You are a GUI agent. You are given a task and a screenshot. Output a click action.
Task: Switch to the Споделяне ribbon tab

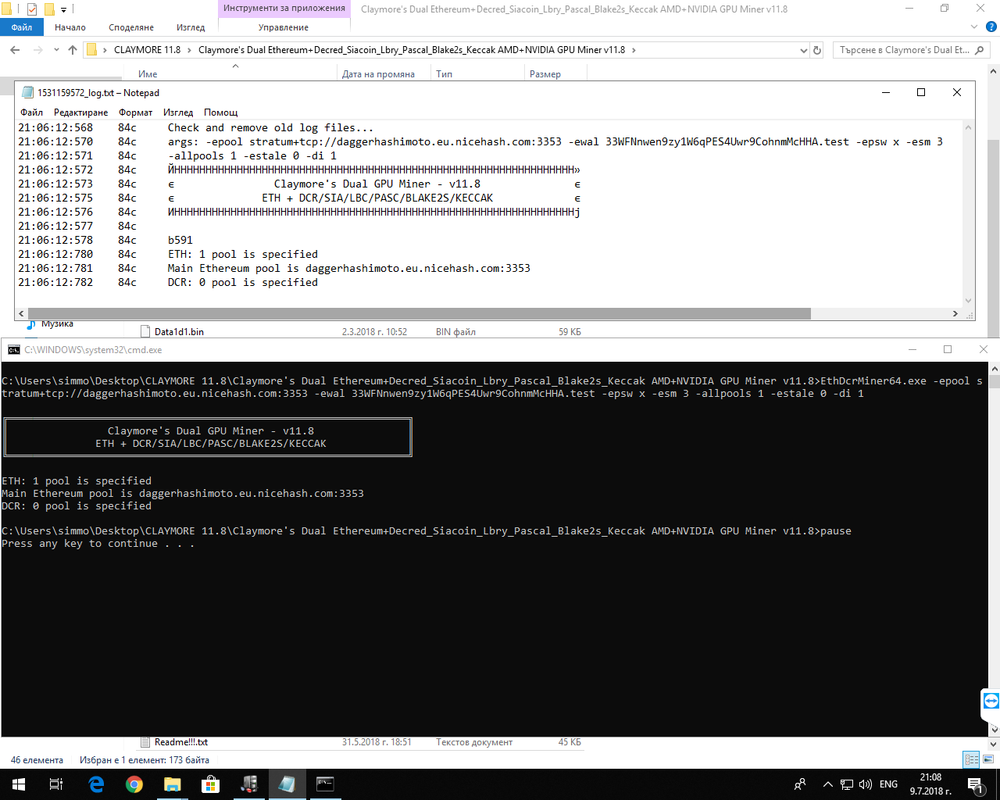(131, 27)
